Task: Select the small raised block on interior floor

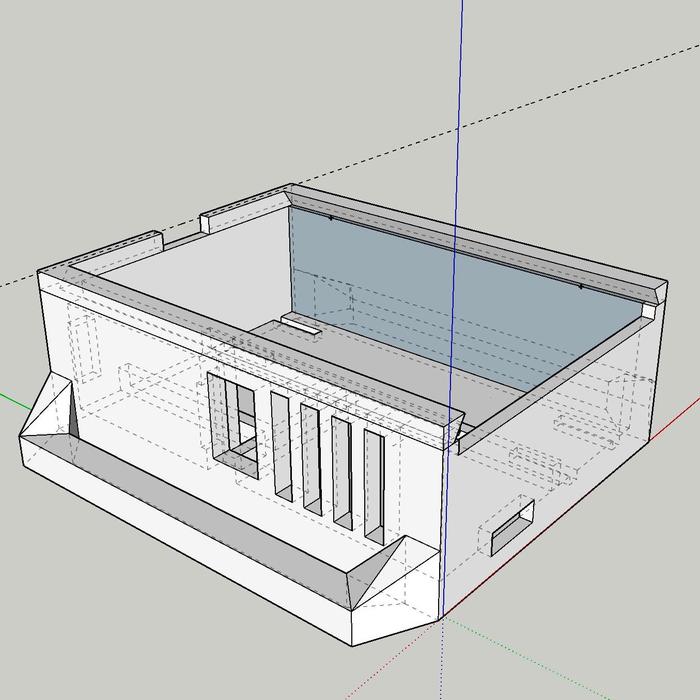Action: (x=301, y=323)
